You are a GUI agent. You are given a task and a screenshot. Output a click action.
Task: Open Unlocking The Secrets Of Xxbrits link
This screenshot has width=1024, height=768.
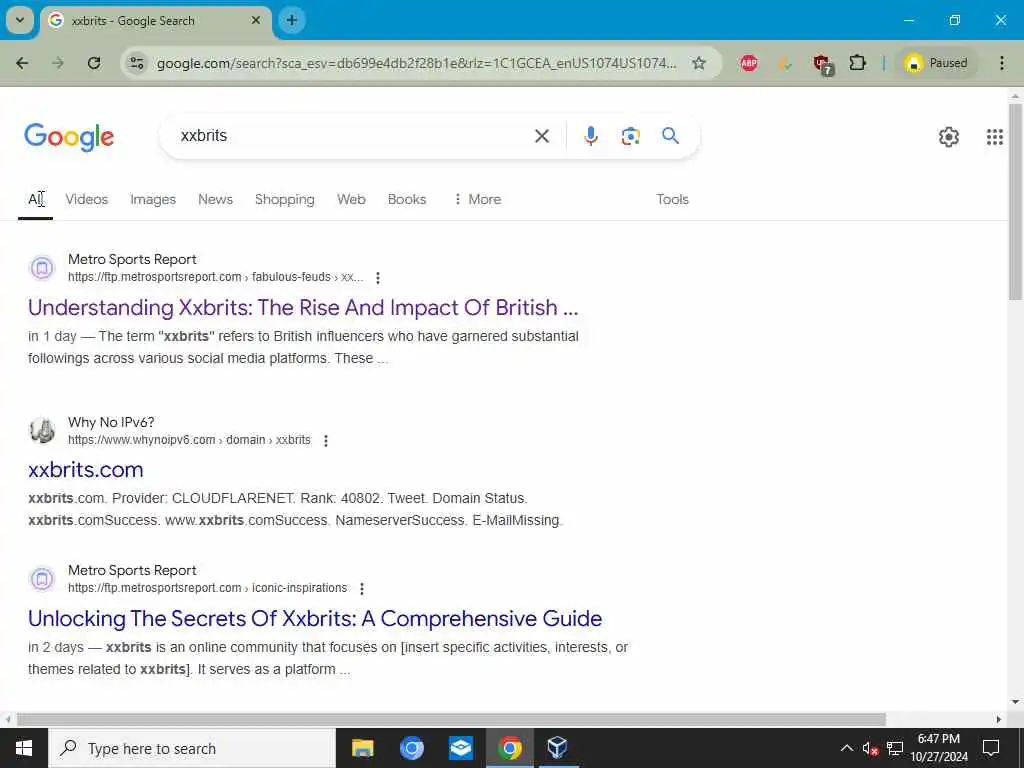(x=315, y=618)
